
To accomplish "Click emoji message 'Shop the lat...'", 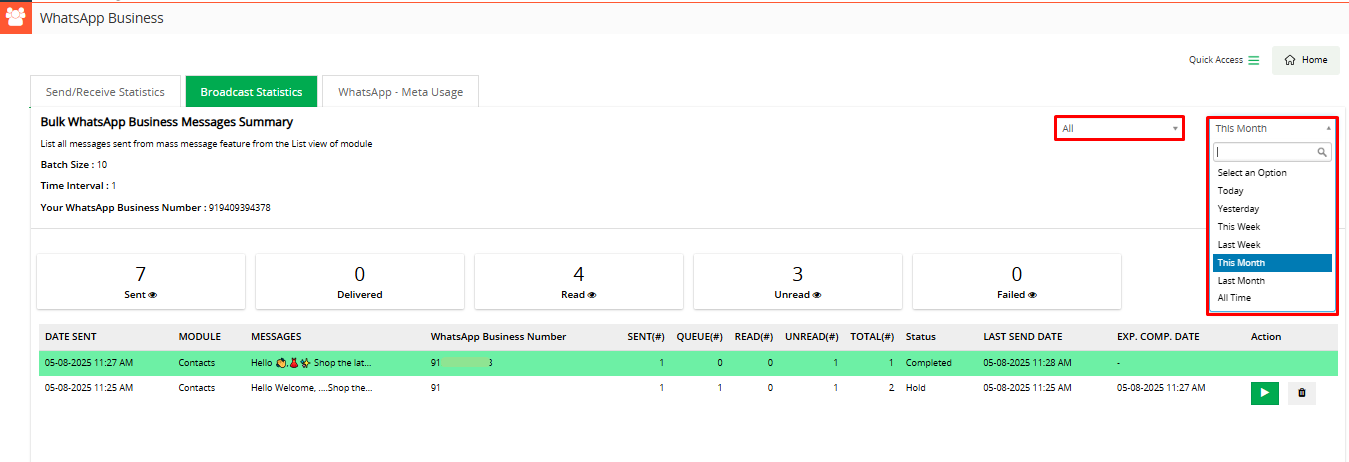I will (x=311, y=363).
